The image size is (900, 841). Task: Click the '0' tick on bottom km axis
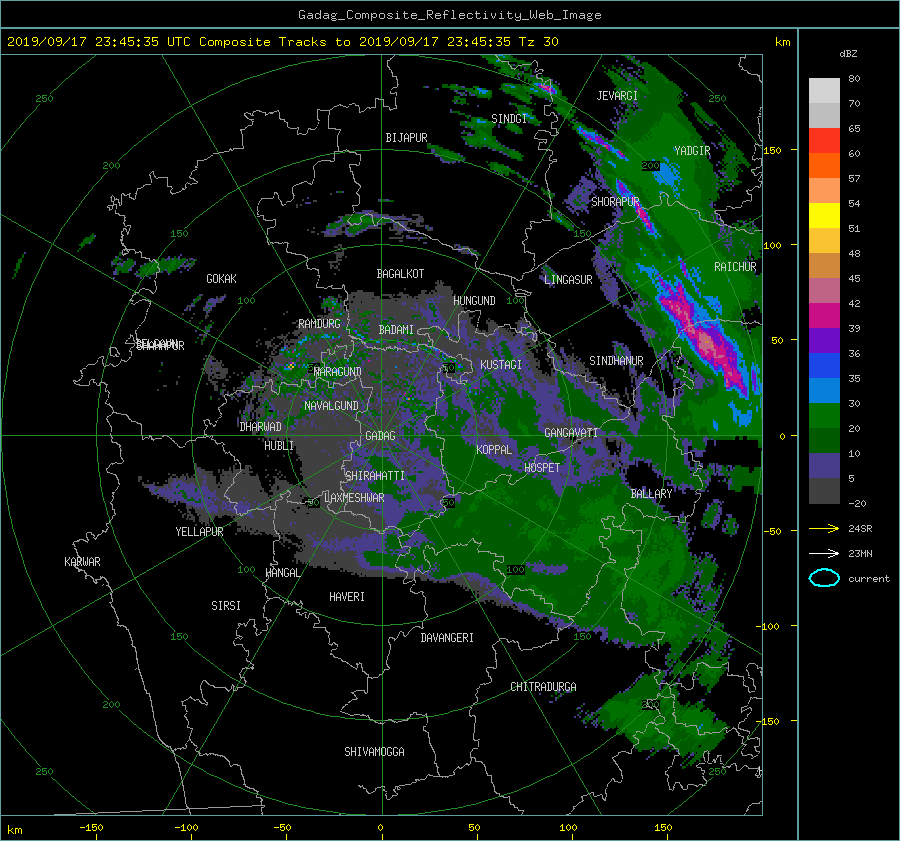point(381,828)
